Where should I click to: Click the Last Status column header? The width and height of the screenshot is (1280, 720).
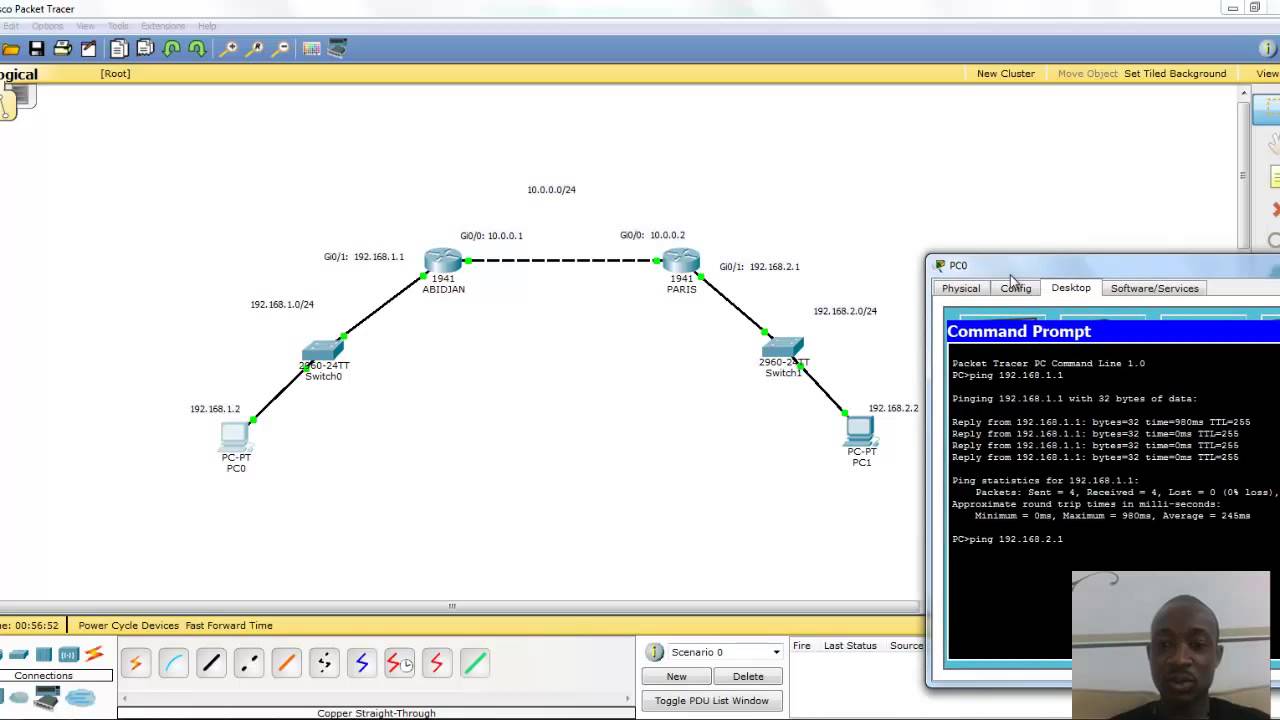(850, 645)
